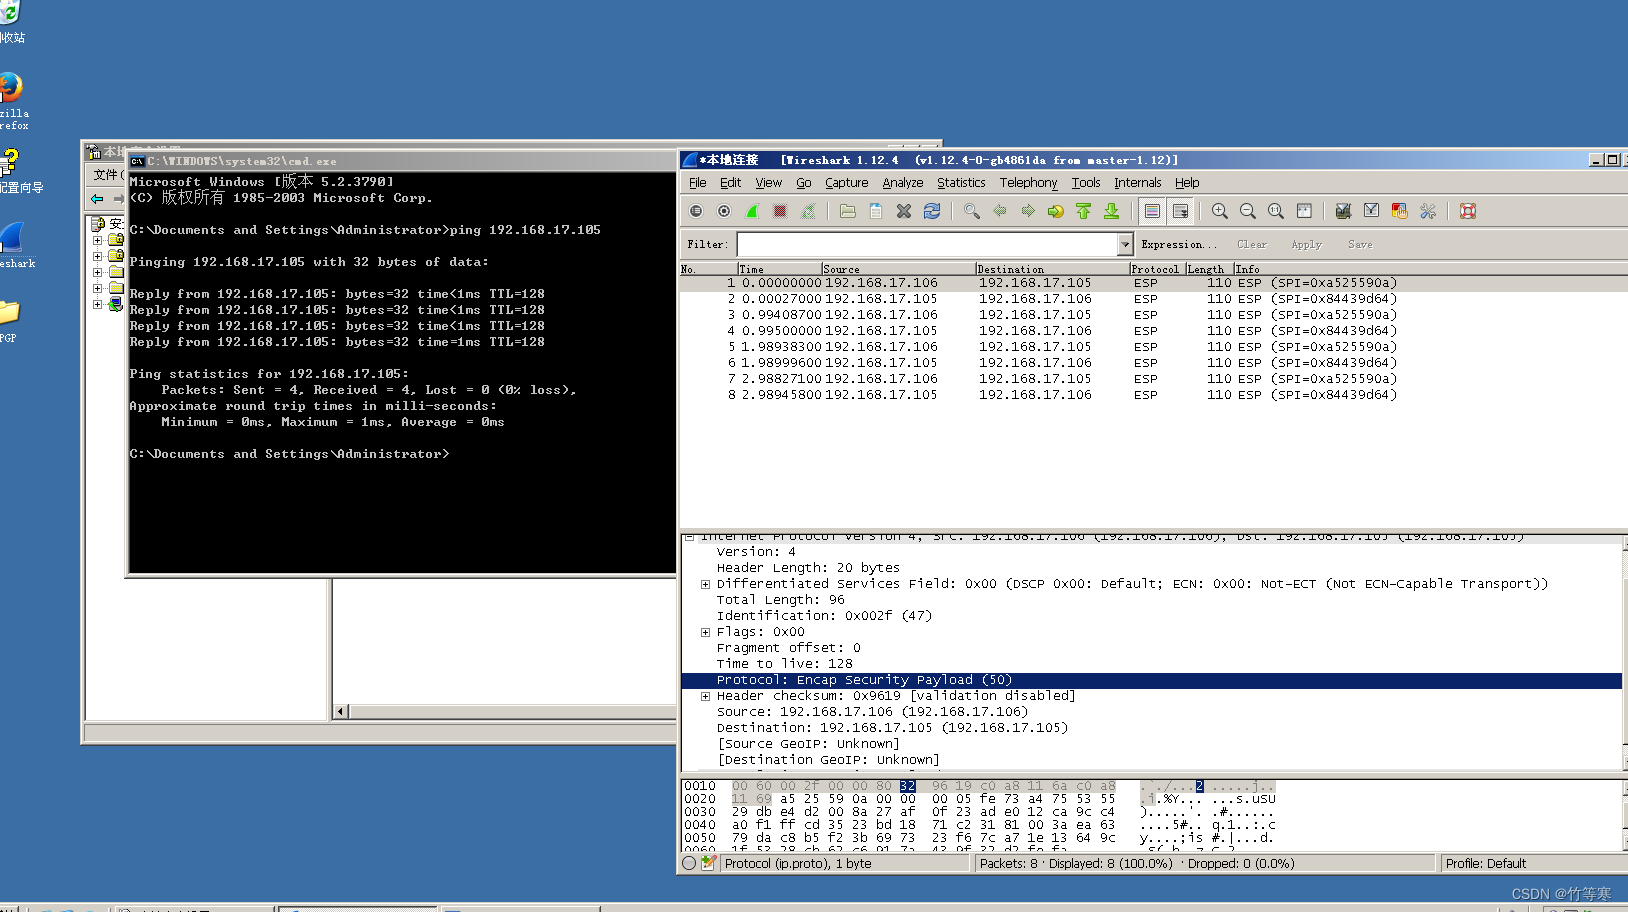Go forward in packet history
The height and width of the screenshot is (912, 1628).
(1028, 211)
